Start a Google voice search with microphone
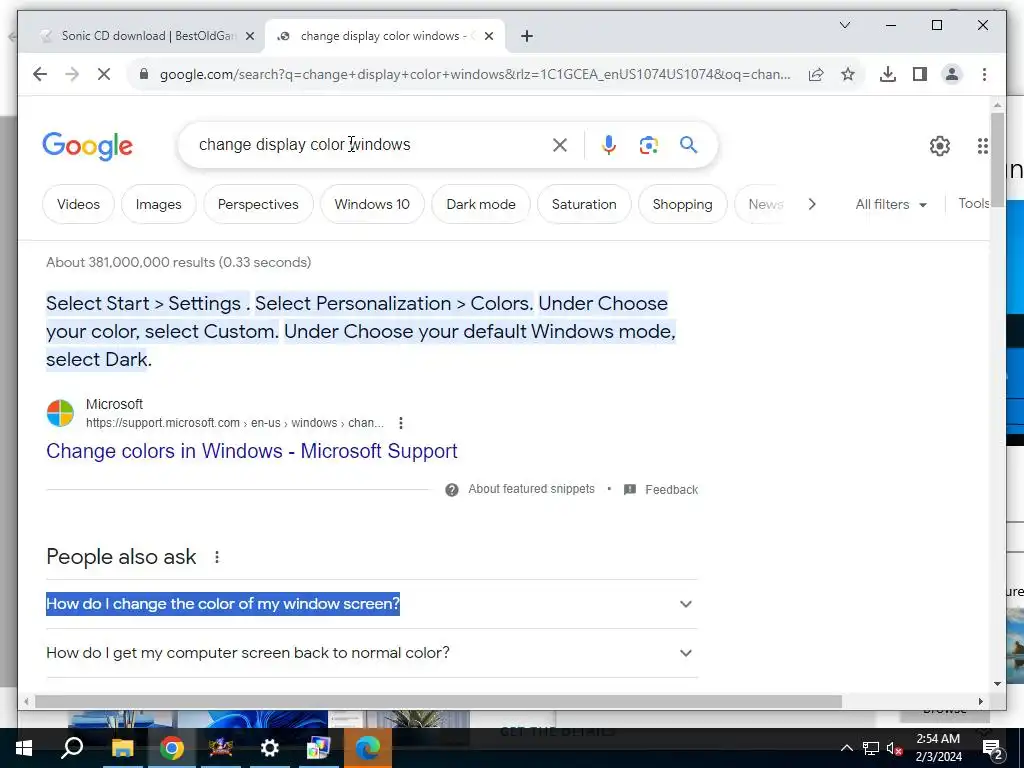This screenshot has width=1024, height=768. 609,145
